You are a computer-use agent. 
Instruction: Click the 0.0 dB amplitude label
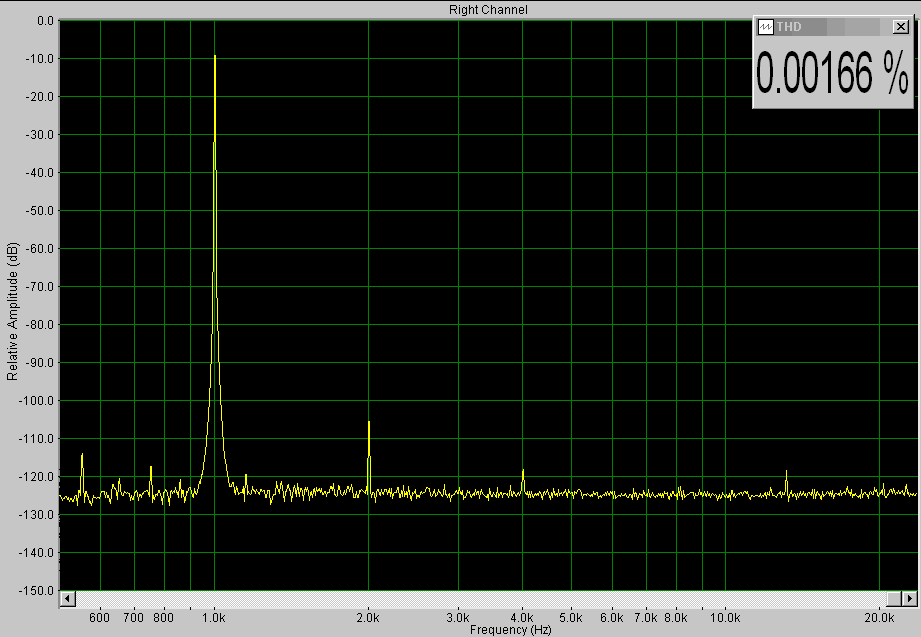coord(45,21)
